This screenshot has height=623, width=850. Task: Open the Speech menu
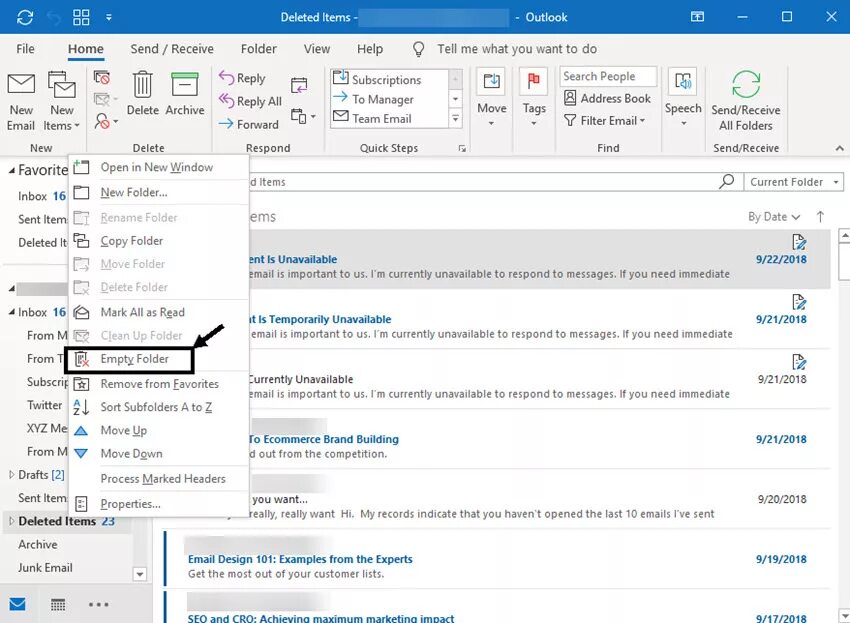tap(683, 98)
